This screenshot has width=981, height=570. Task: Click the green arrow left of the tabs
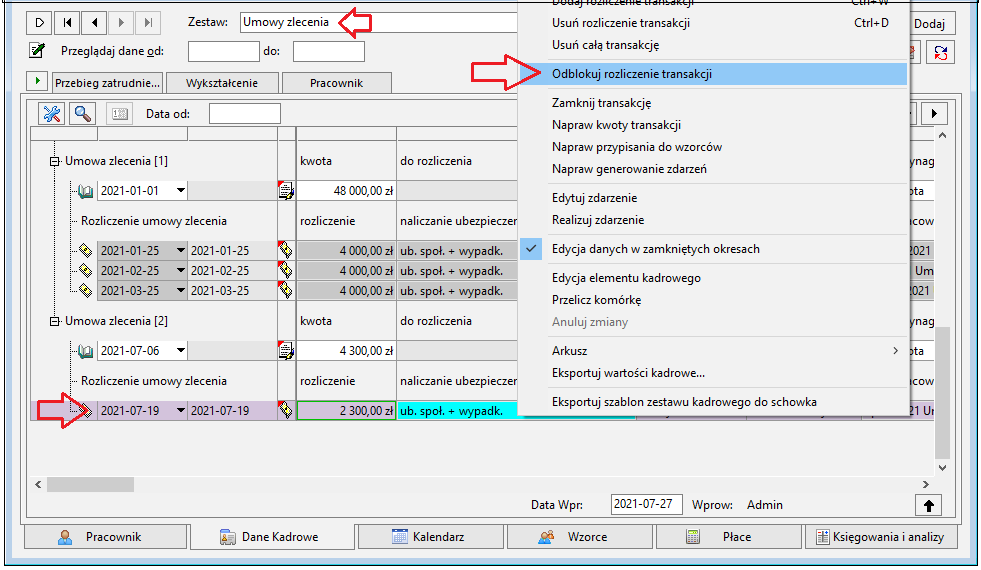[x=37, y=81]
